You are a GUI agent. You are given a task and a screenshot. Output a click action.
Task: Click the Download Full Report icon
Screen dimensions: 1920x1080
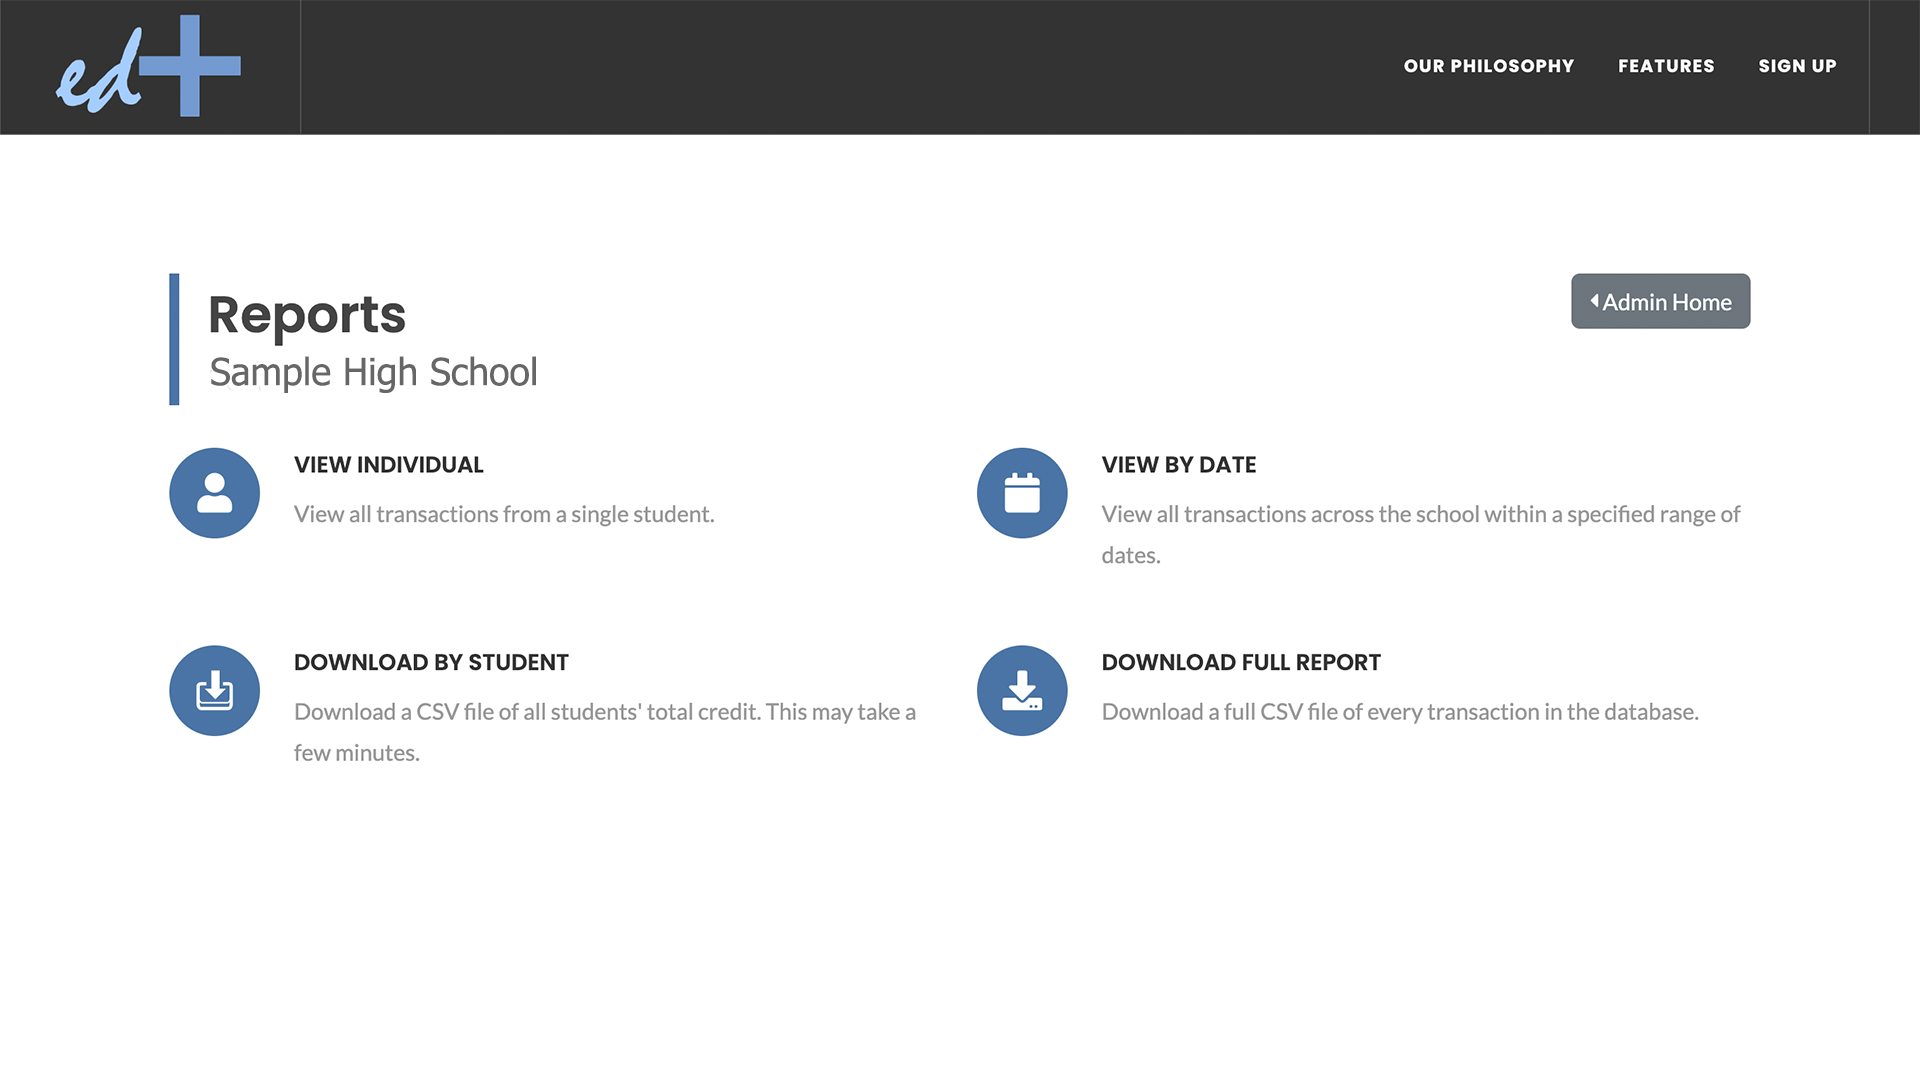(x=1022, y=691)
